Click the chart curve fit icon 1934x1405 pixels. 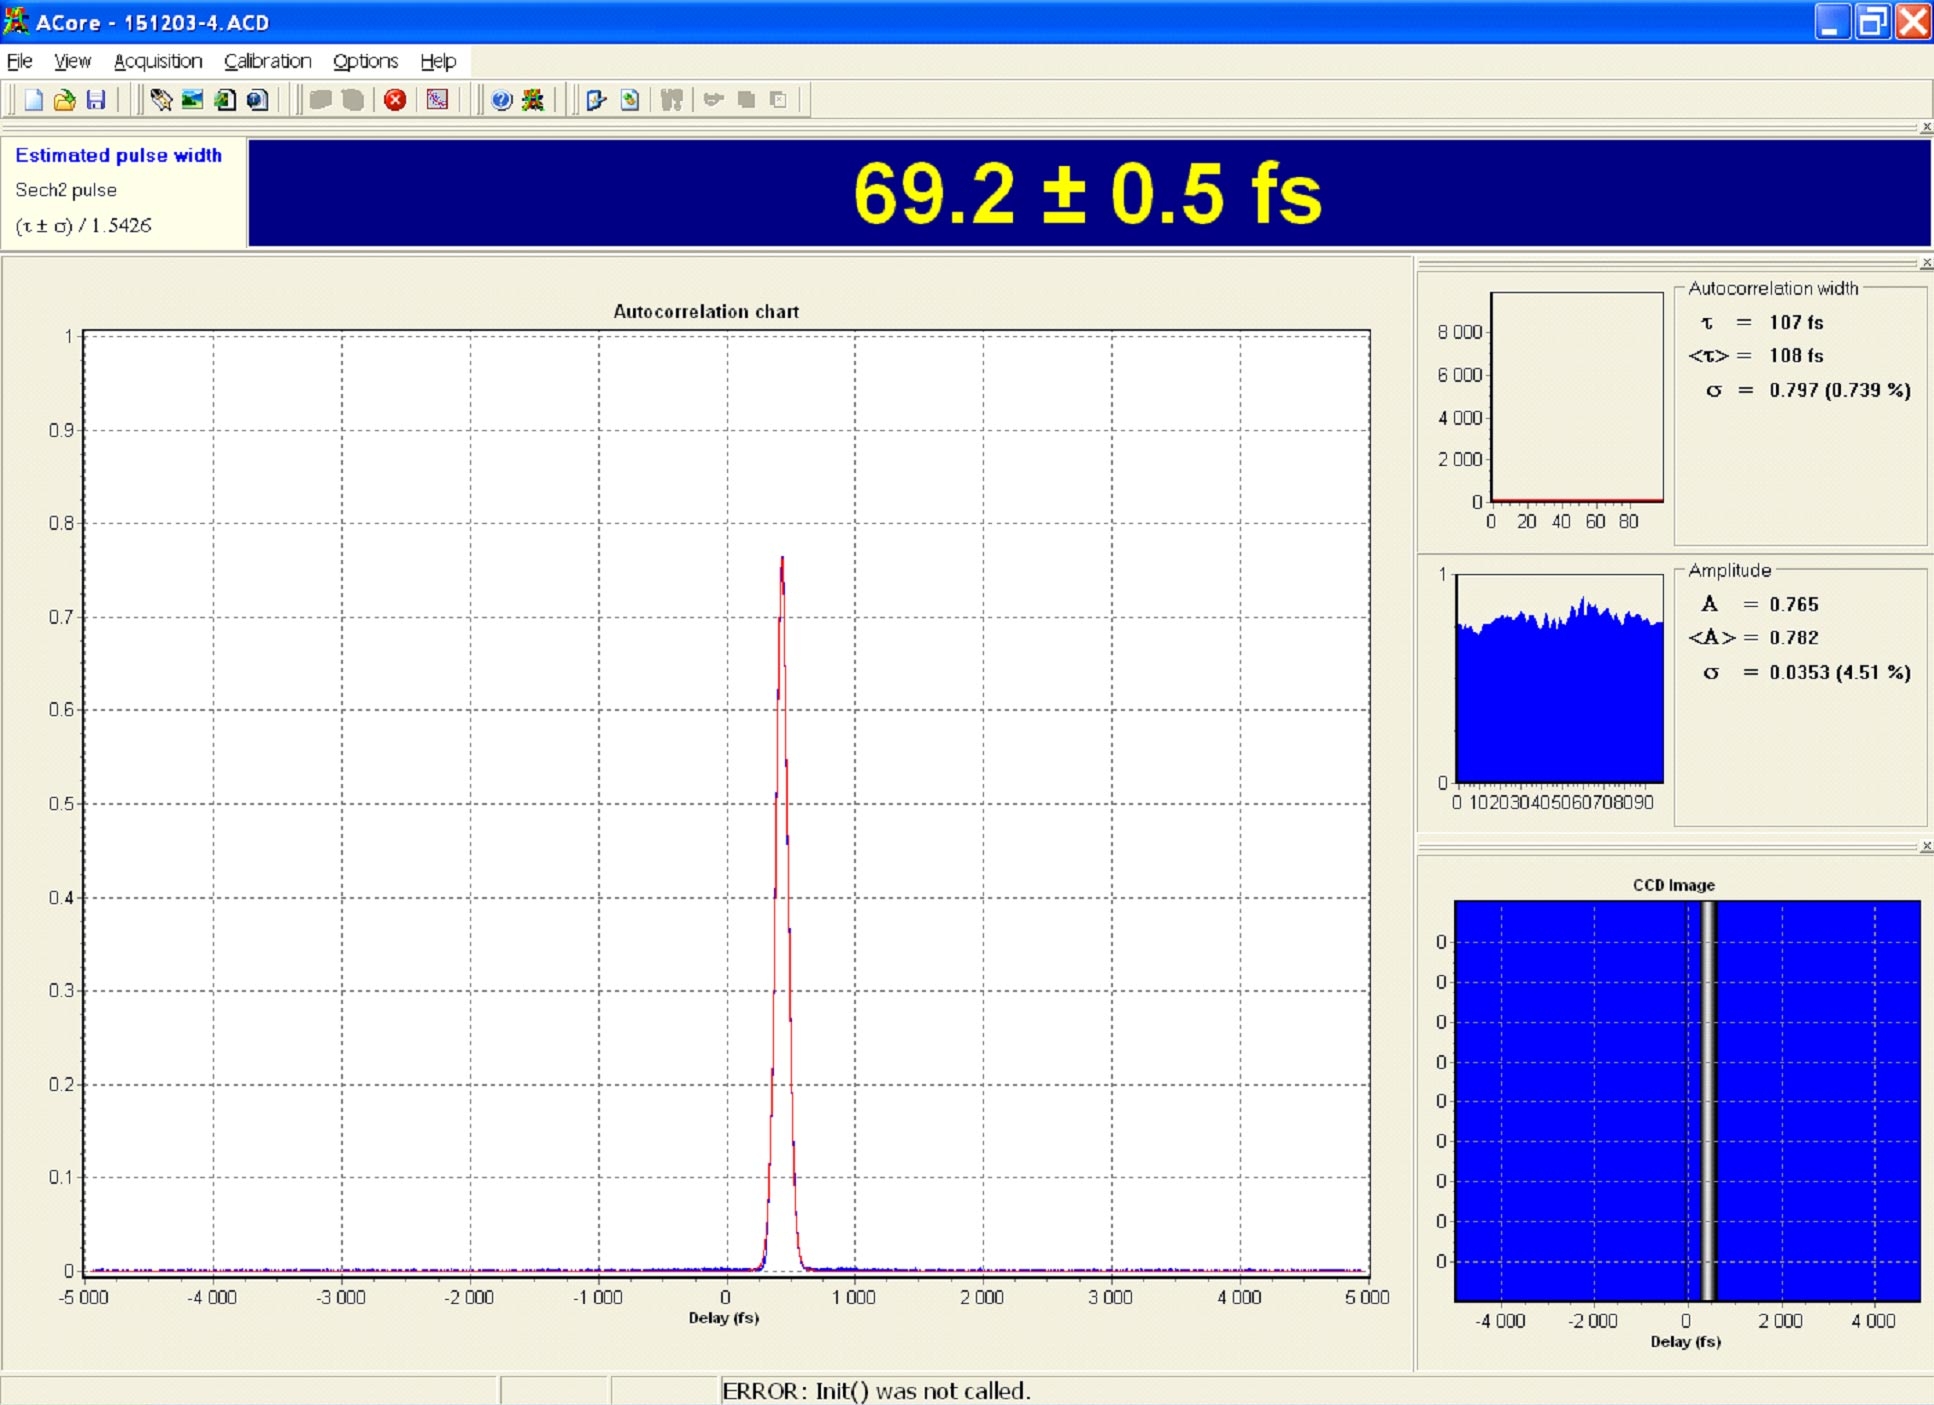(x=437, y=100)
